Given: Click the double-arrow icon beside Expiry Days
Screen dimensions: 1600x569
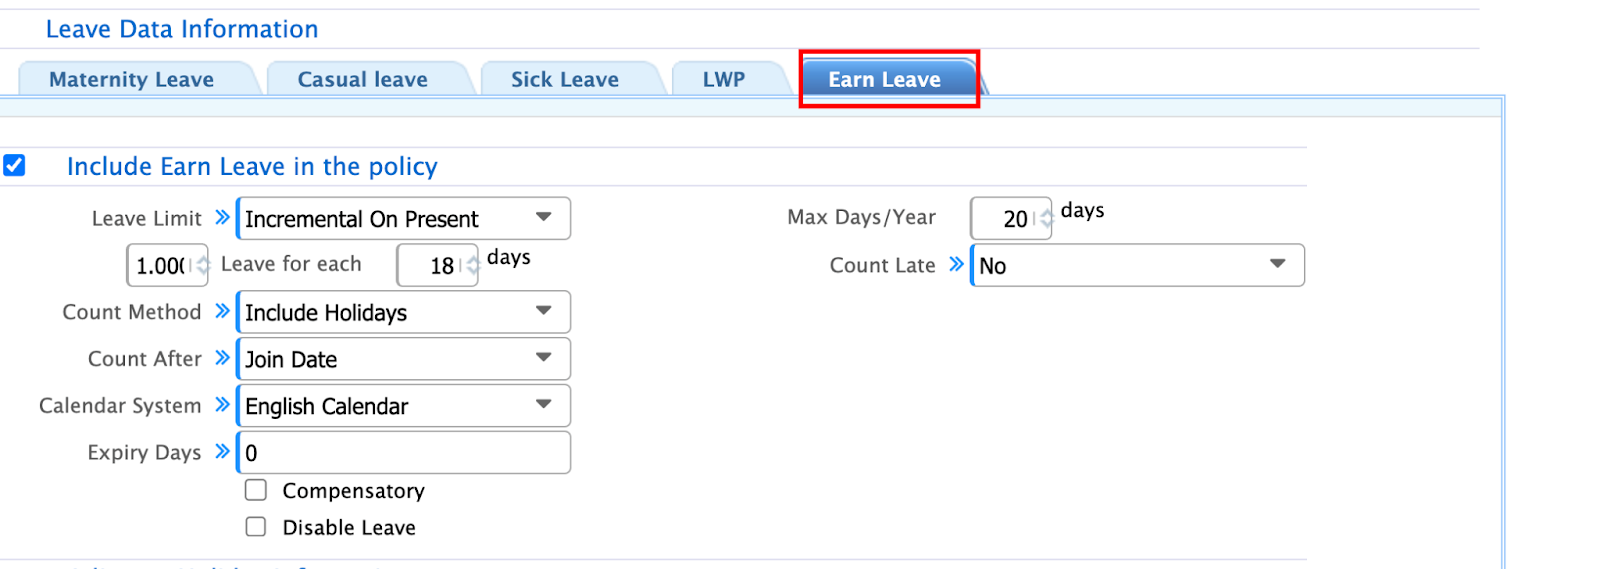Looking at the screenshot, I should pyautogui.click(x=222, y=451).
